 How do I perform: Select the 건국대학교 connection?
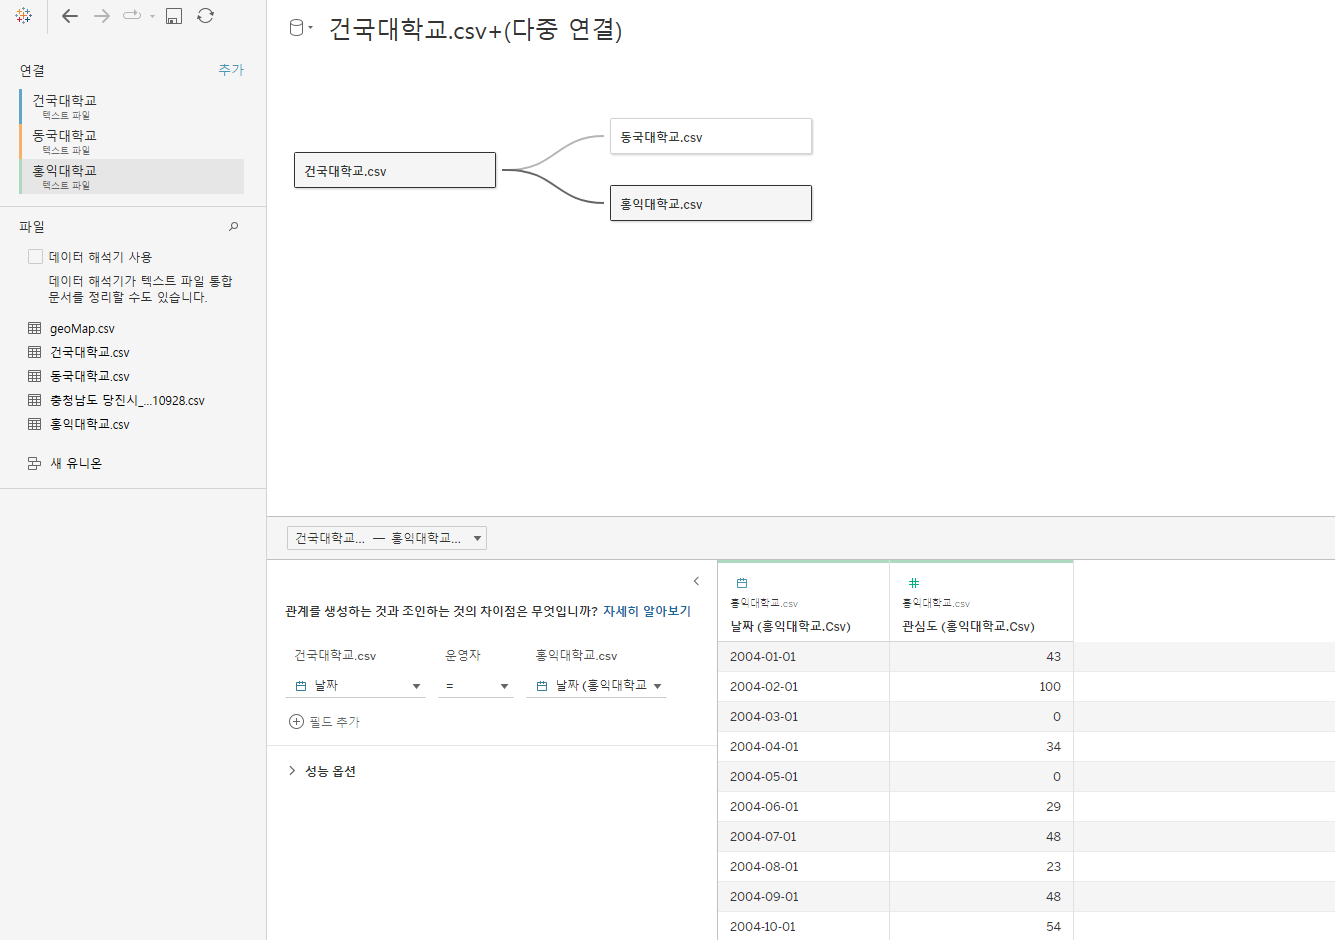click(132, 106)
